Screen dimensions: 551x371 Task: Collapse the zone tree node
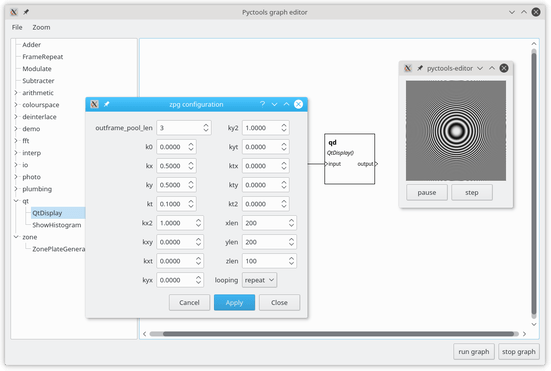16,237
